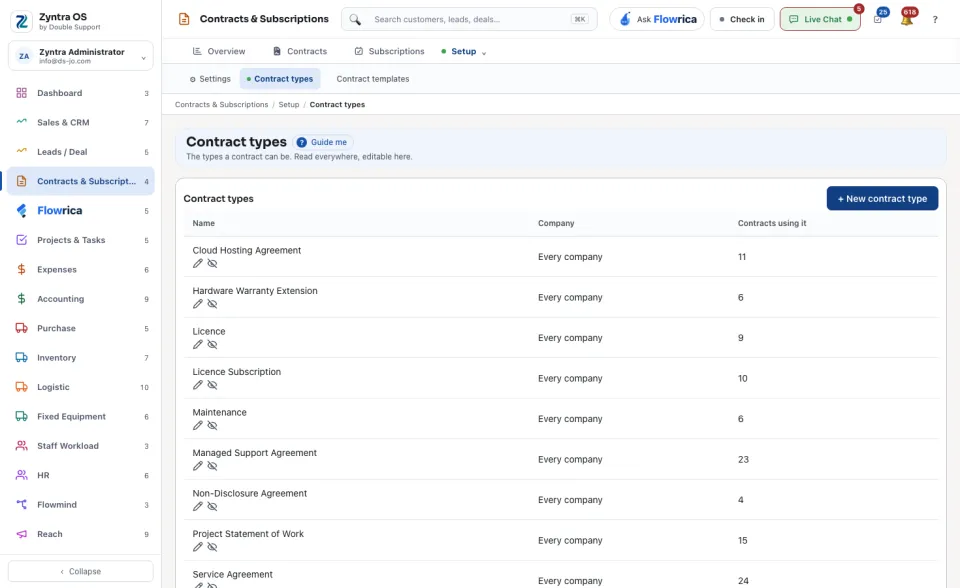The image size is (960, 588).
Task: Click the Service Agreement row name
Action: point(233,575)
